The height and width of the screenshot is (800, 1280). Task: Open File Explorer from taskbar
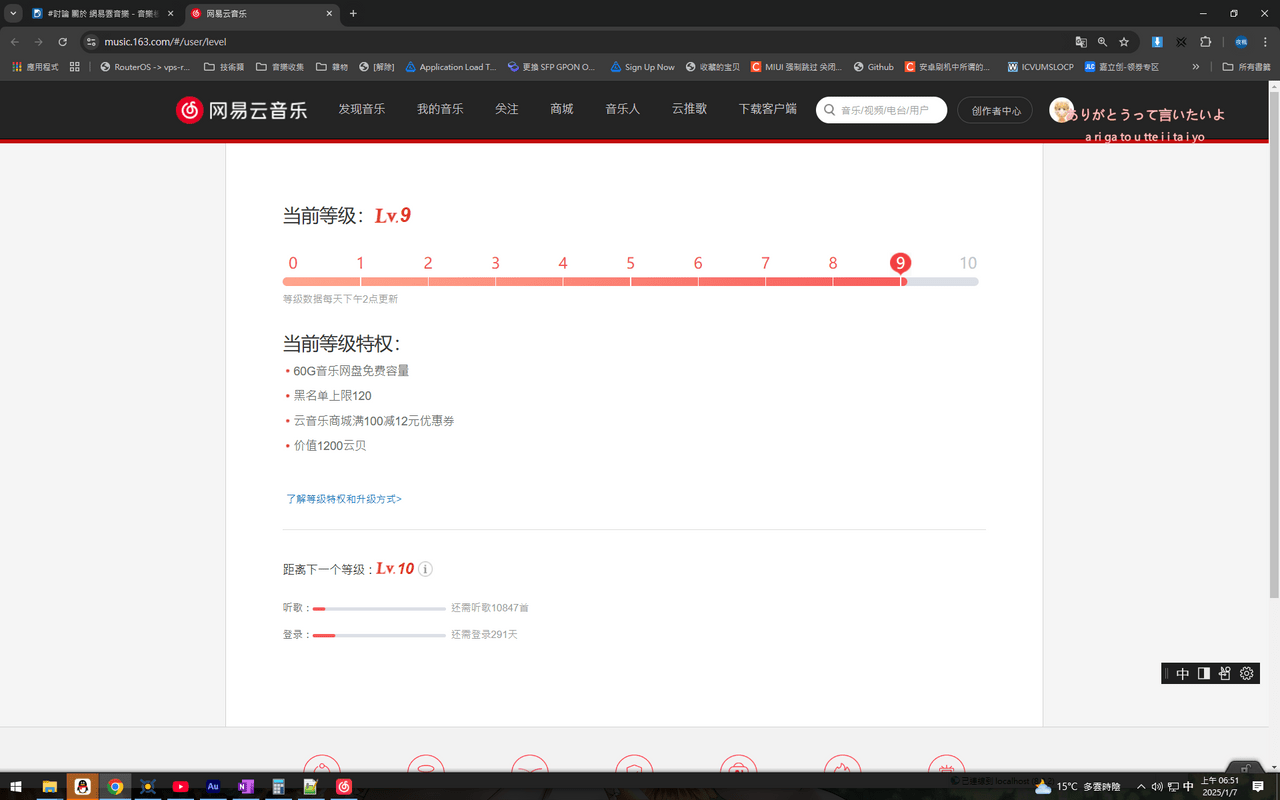(49, 787)
